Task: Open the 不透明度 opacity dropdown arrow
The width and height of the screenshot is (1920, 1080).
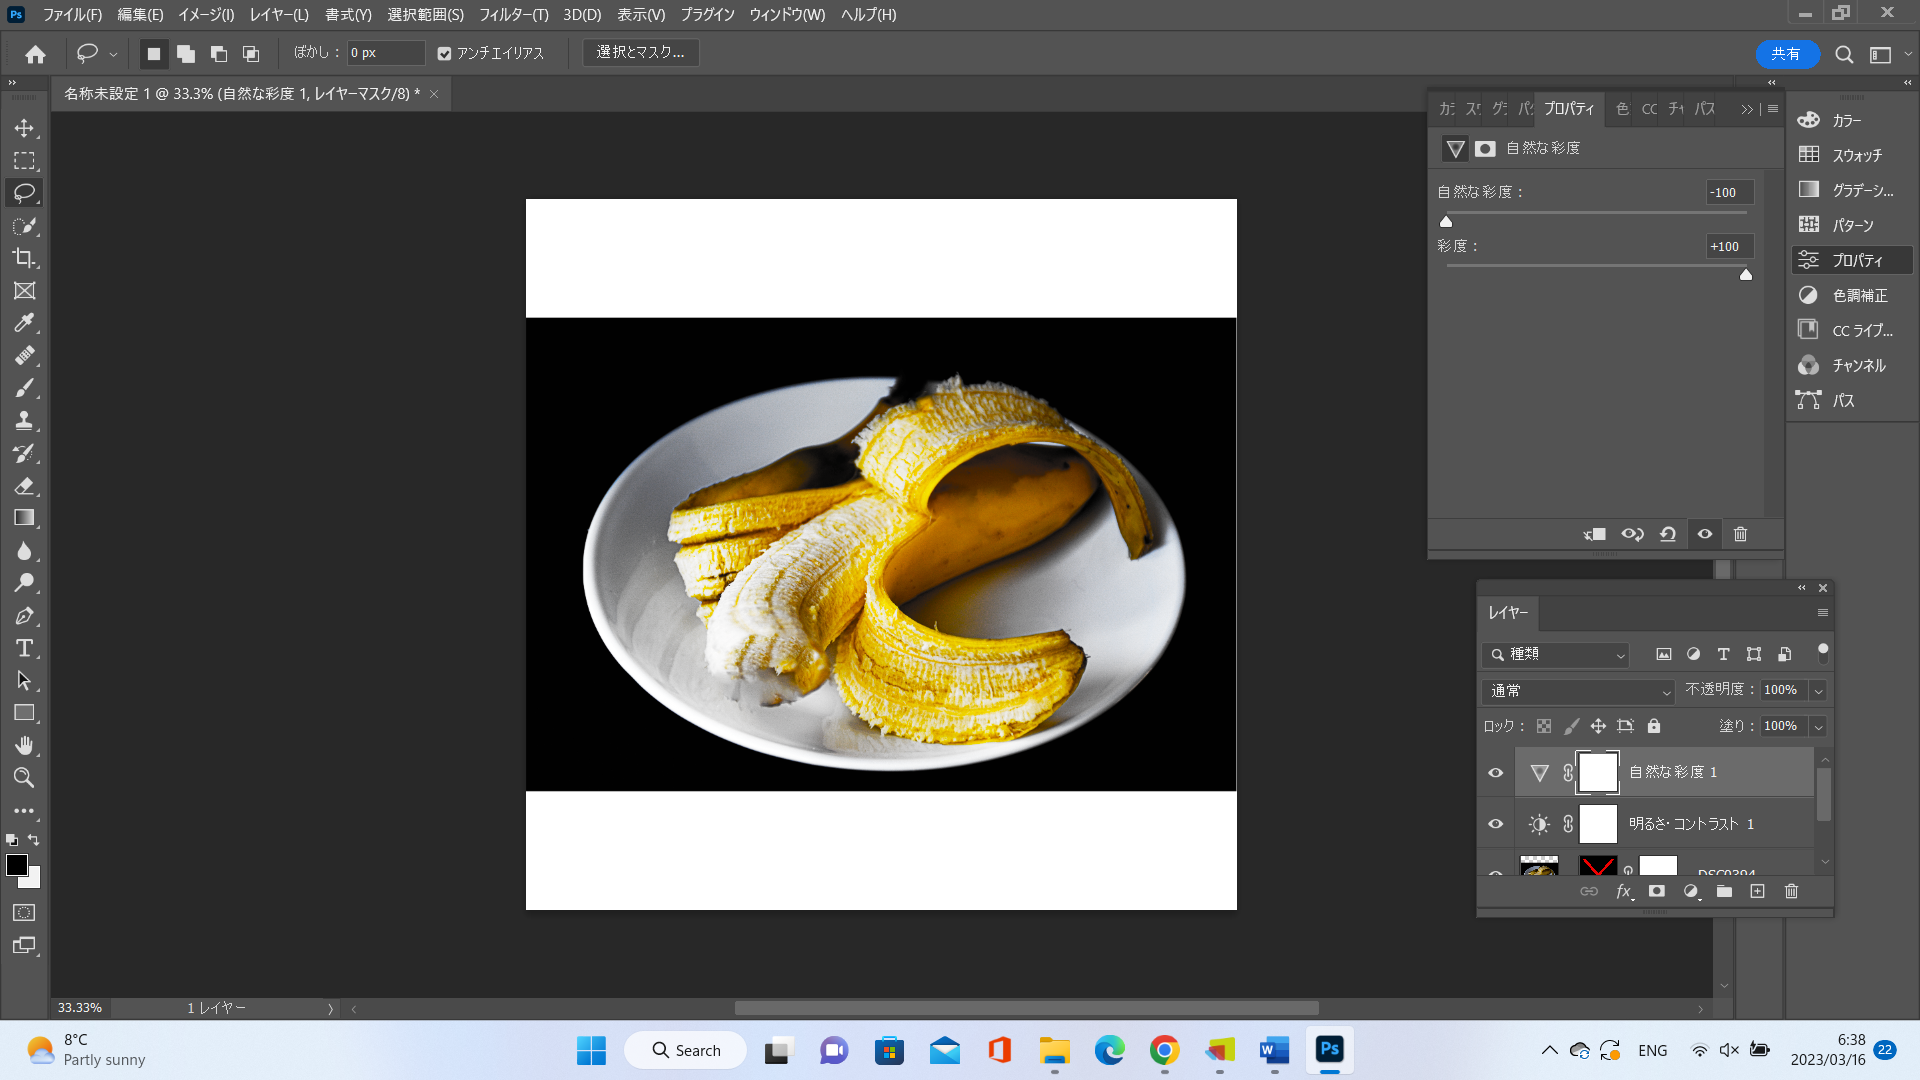Action: tap(1819, 691)
